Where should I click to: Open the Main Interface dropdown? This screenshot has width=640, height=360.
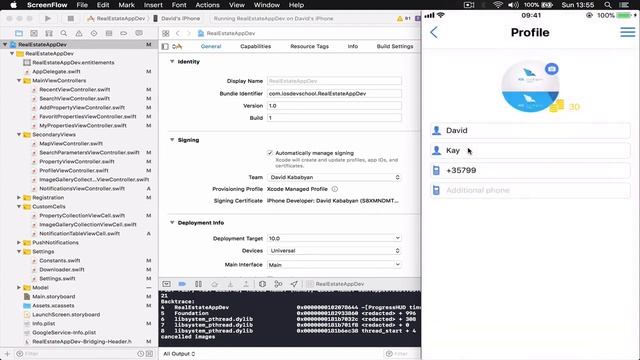click(x=334, y=264)
